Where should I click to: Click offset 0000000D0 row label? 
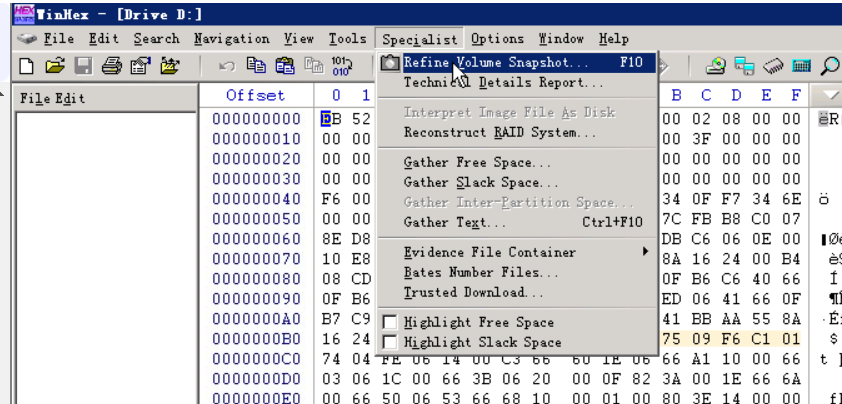pos(256,379)
